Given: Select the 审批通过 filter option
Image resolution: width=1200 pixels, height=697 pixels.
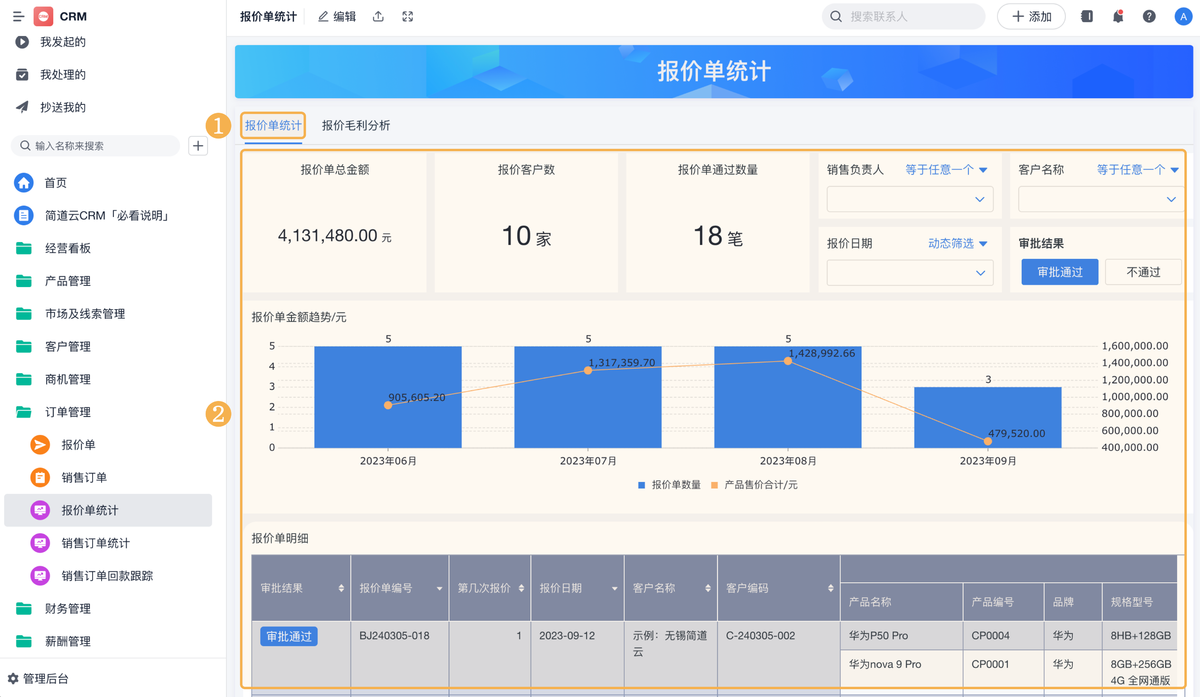Looking at the screenshot, I should [x=1059, y=272].
